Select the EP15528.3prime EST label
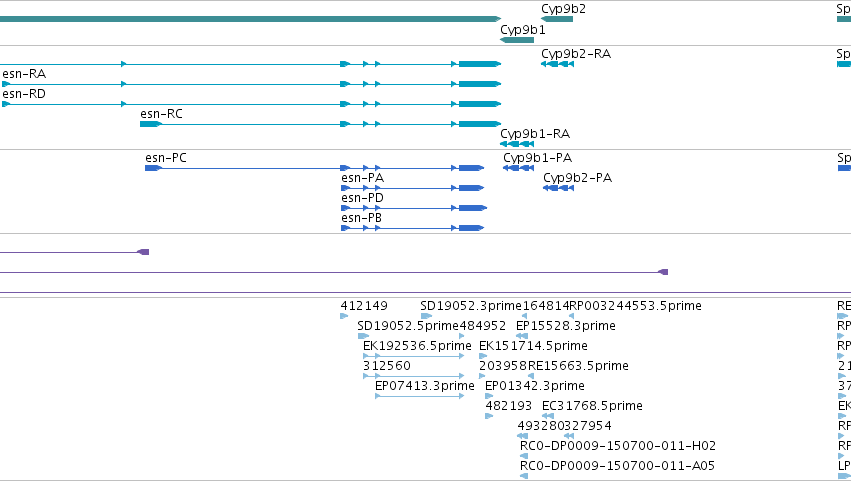 [x=566, y=326]
